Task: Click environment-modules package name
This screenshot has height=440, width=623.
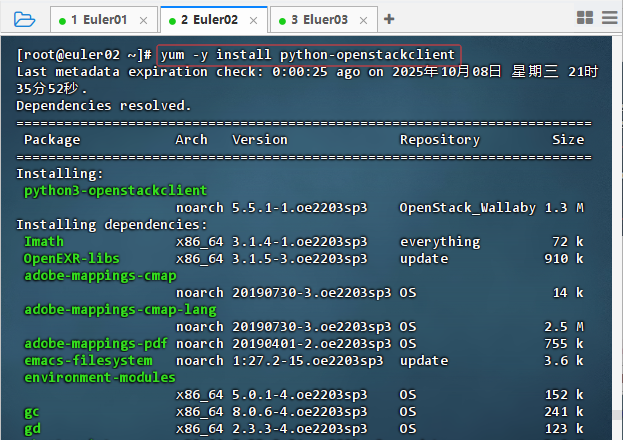Action: [100, 377]
